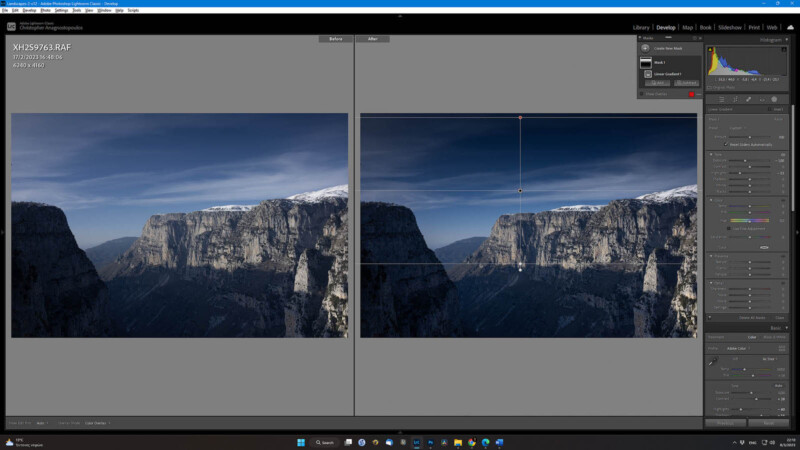The width and height of the screenshot is (800, 450).
Task: Click the Previous button
Action: coord(725,423)
